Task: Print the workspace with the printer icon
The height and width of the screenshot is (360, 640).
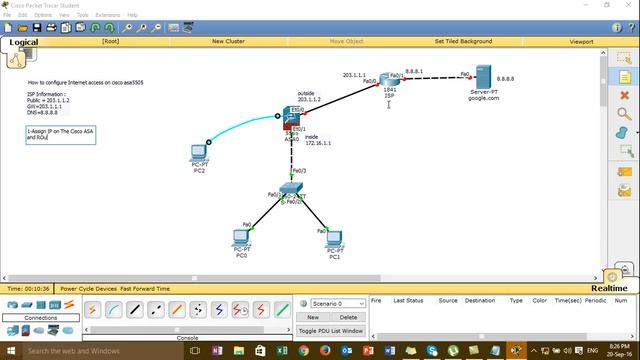Action: coord(51,28)
